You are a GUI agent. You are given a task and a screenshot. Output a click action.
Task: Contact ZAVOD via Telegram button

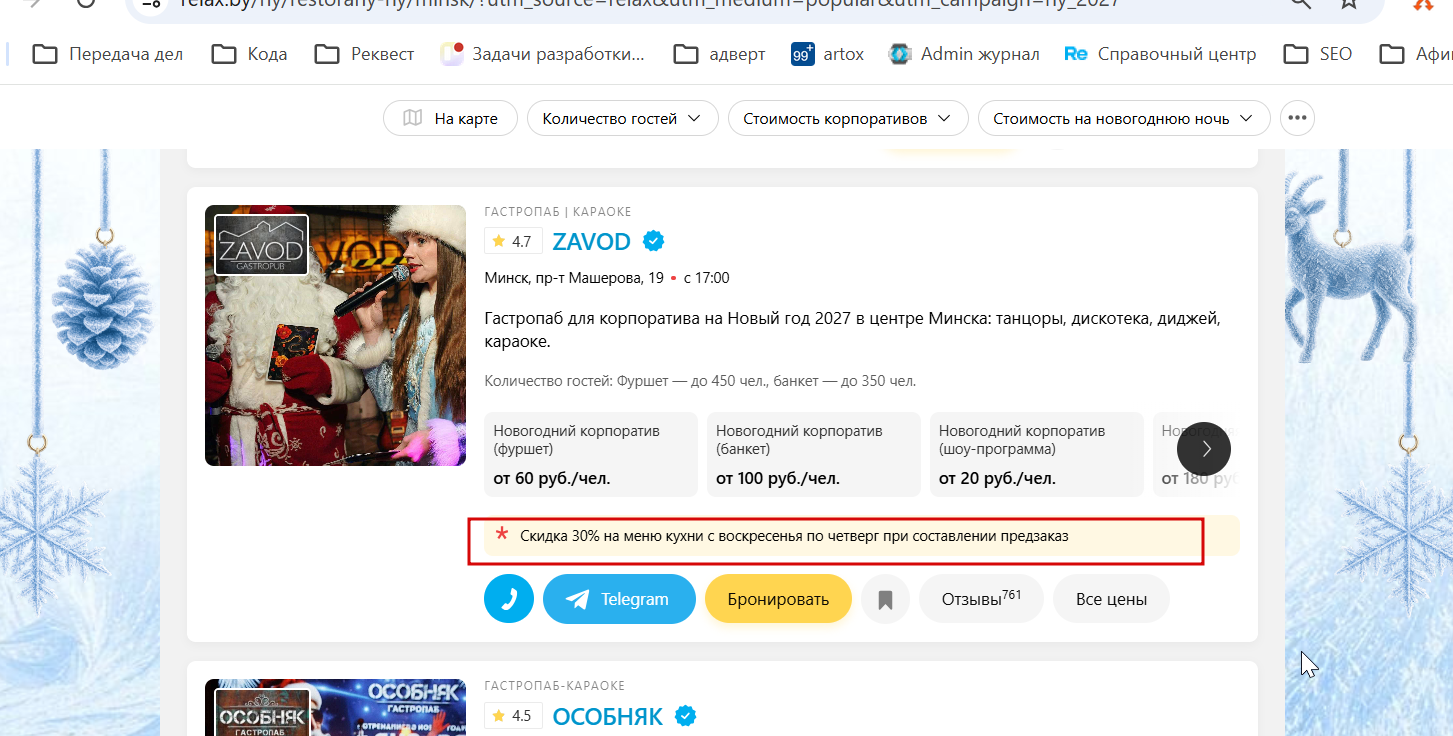[x=619, y=599]
